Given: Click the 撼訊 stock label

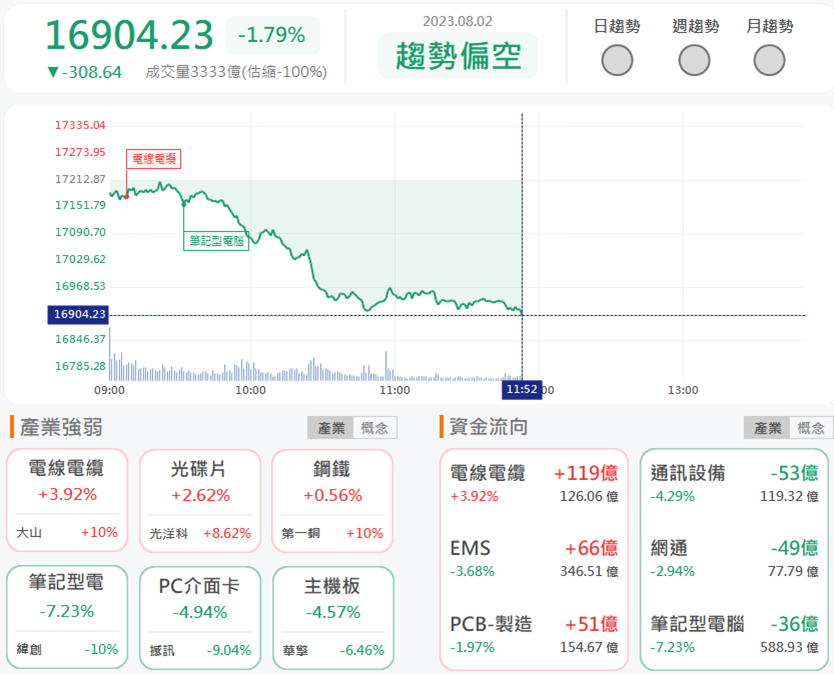Looking at the screenshot, I should click(x=161, y=649).
